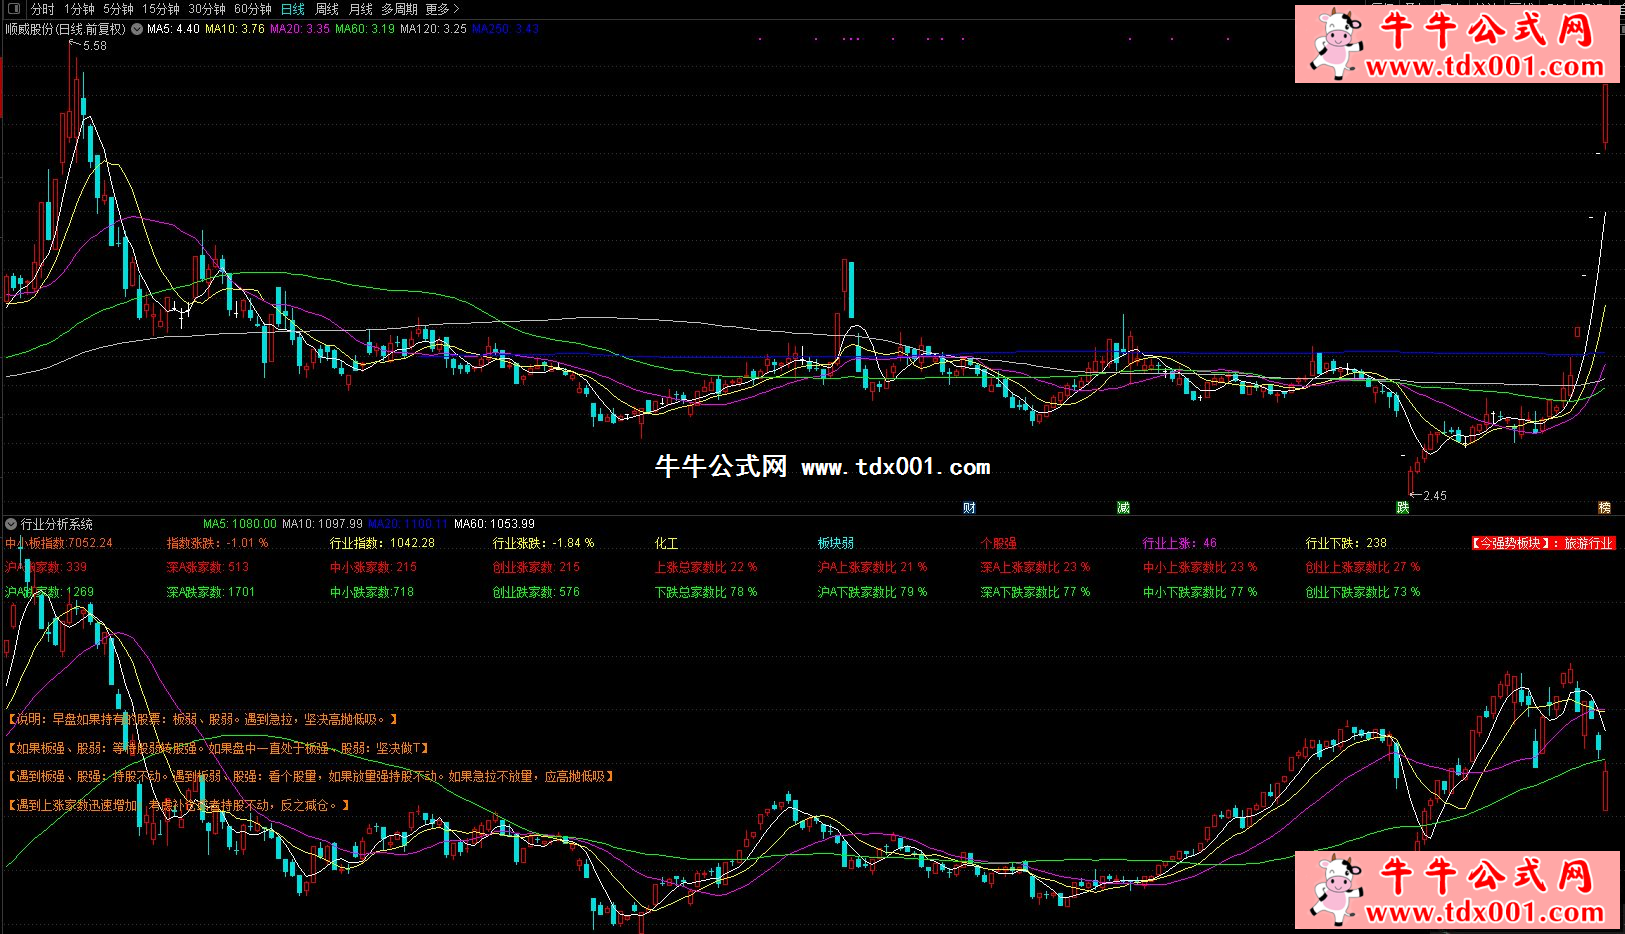The image size is (1625, 934).
Task: Click the 深A跌家数: 1701 text
Action: click(211, 592)
